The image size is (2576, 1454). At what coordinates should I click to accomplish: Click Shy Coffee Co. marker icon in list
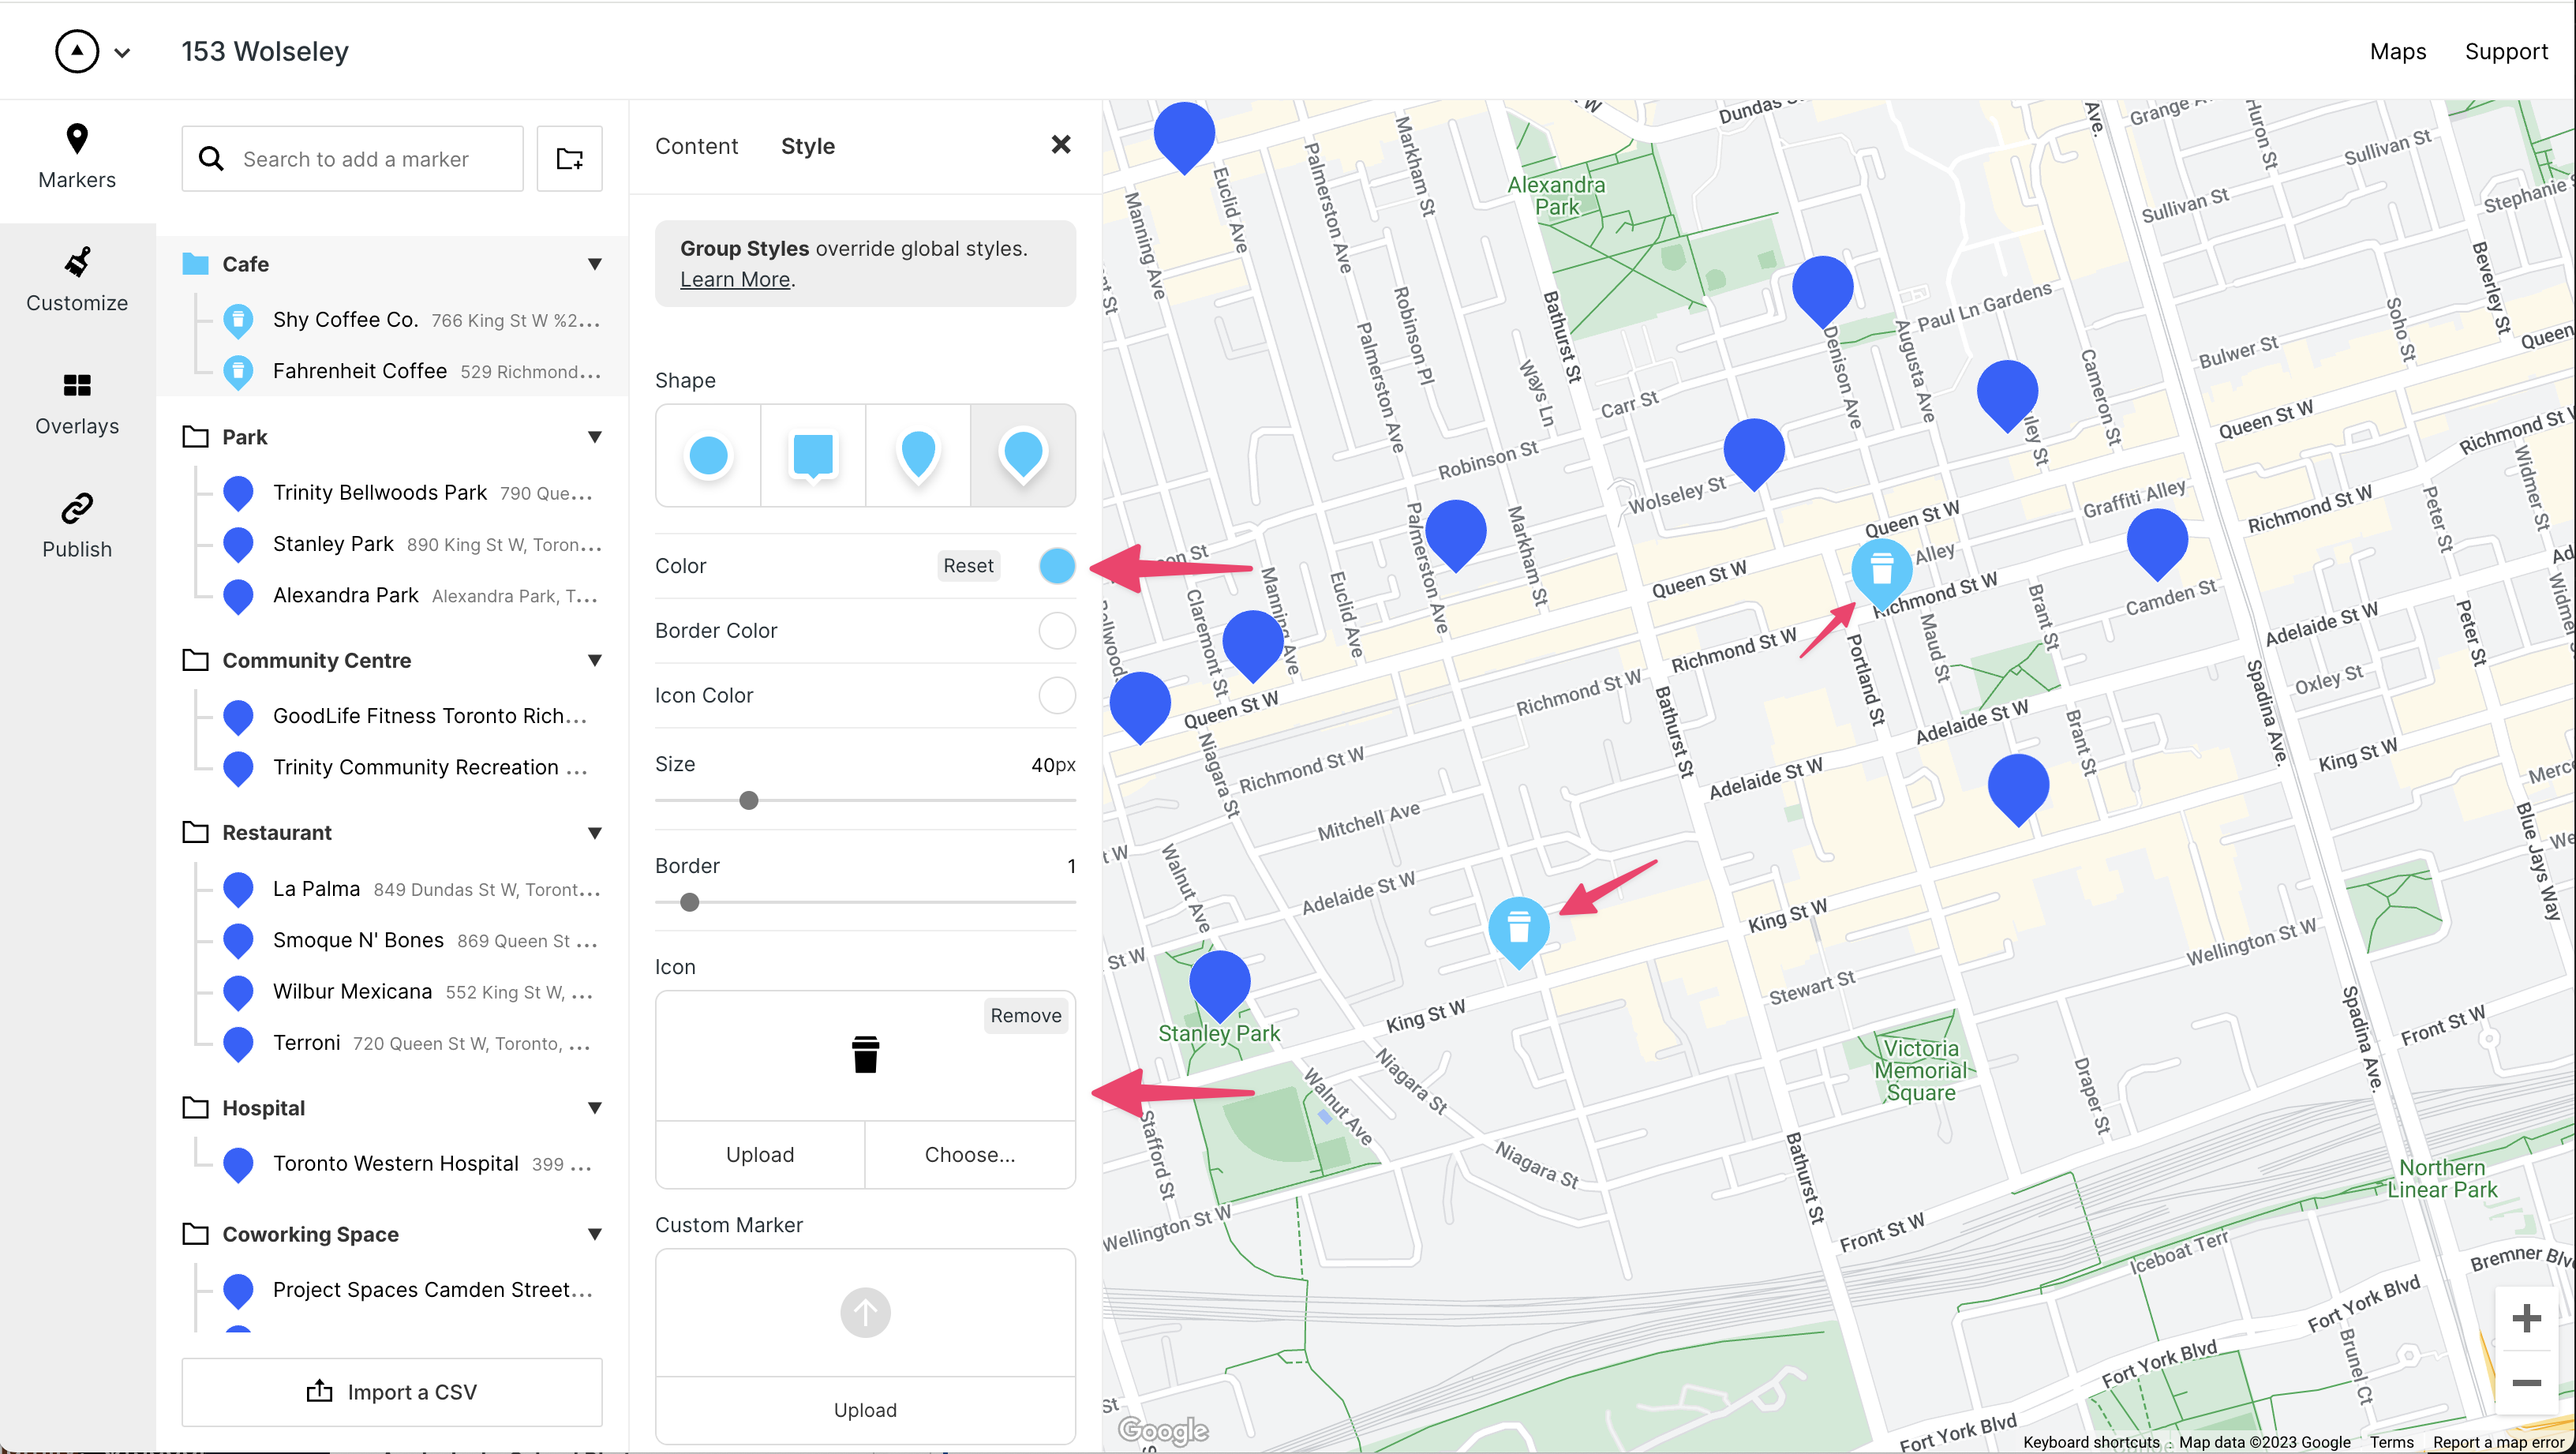(238, 320)
